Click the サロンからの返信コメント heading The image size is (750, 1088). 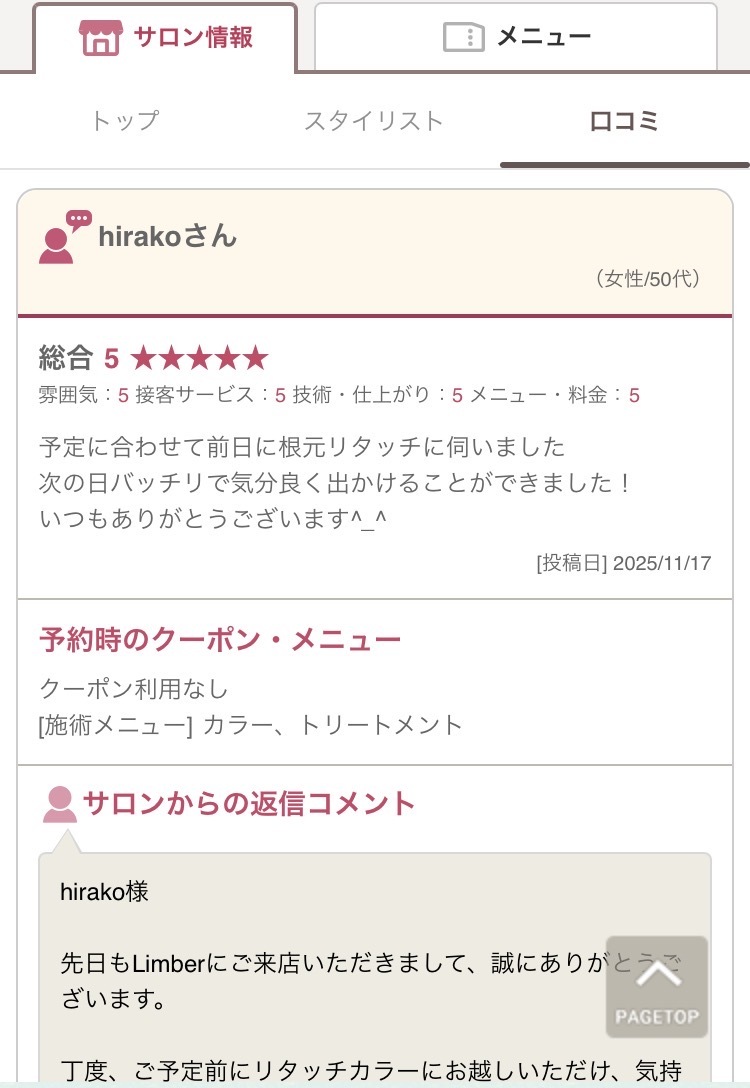point(249,803)
